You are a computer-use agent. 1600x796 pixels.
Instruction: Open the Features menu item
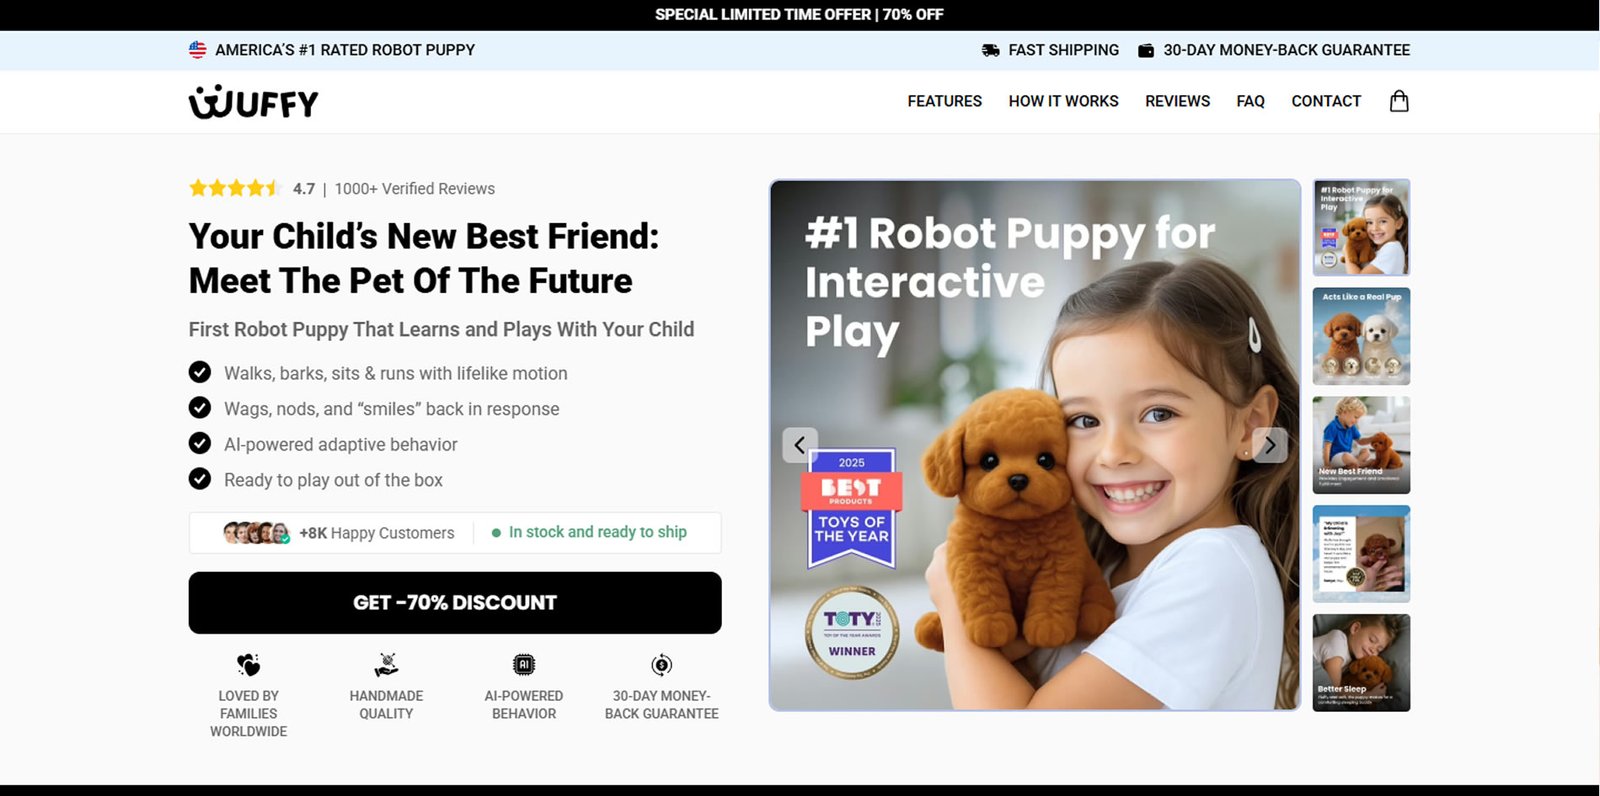click(x=945, y=101)
